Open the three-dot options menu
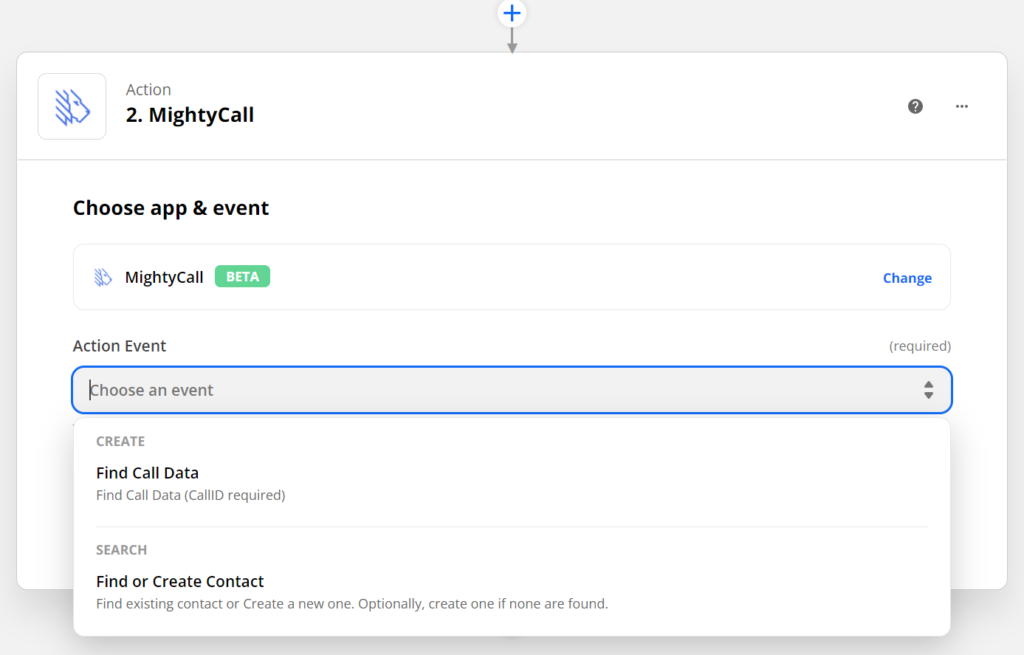Image resolution: width=1024 pixels, height=655 pixels. 961,106
